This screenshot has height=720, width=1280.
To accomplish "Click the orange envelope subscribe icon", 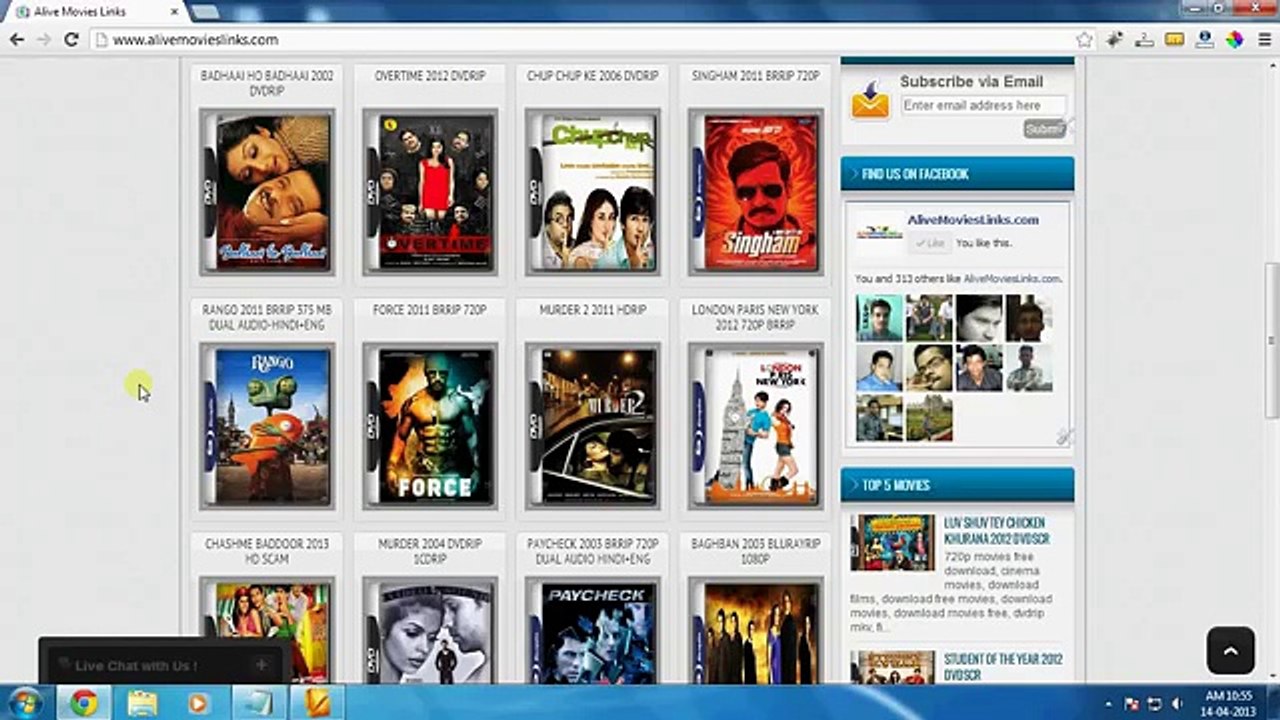I will [870, 100].
